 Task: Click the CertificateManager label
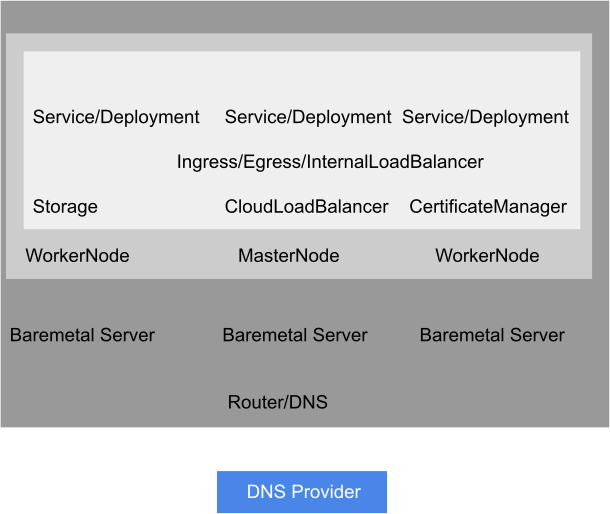click(488, 207)
